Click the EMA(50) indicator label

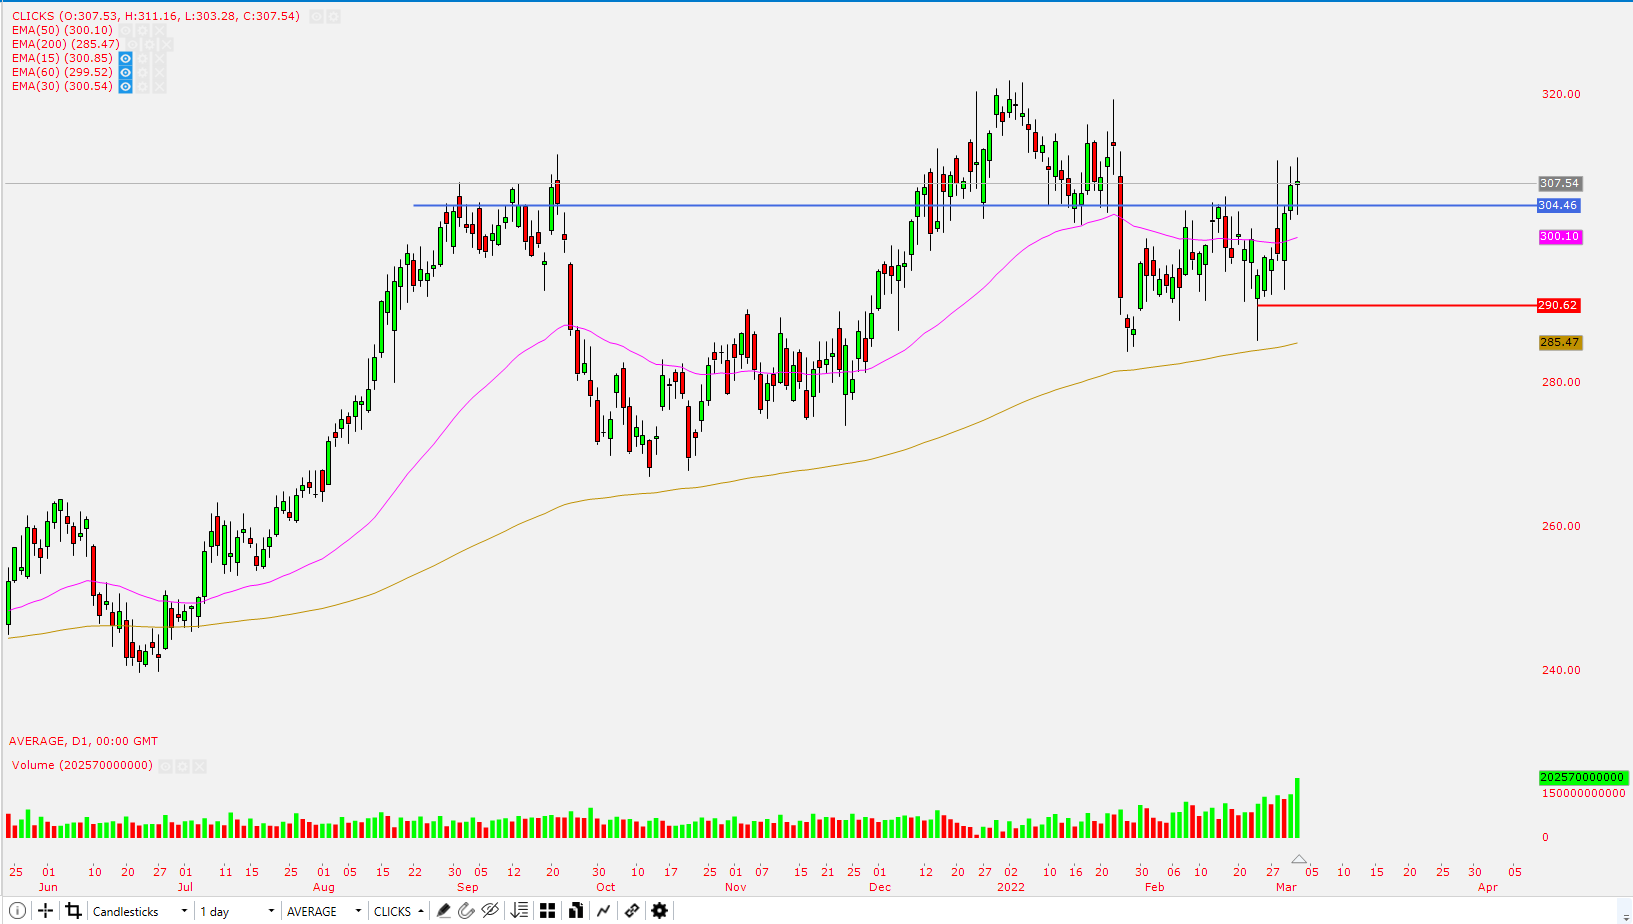tap(62, 30)
